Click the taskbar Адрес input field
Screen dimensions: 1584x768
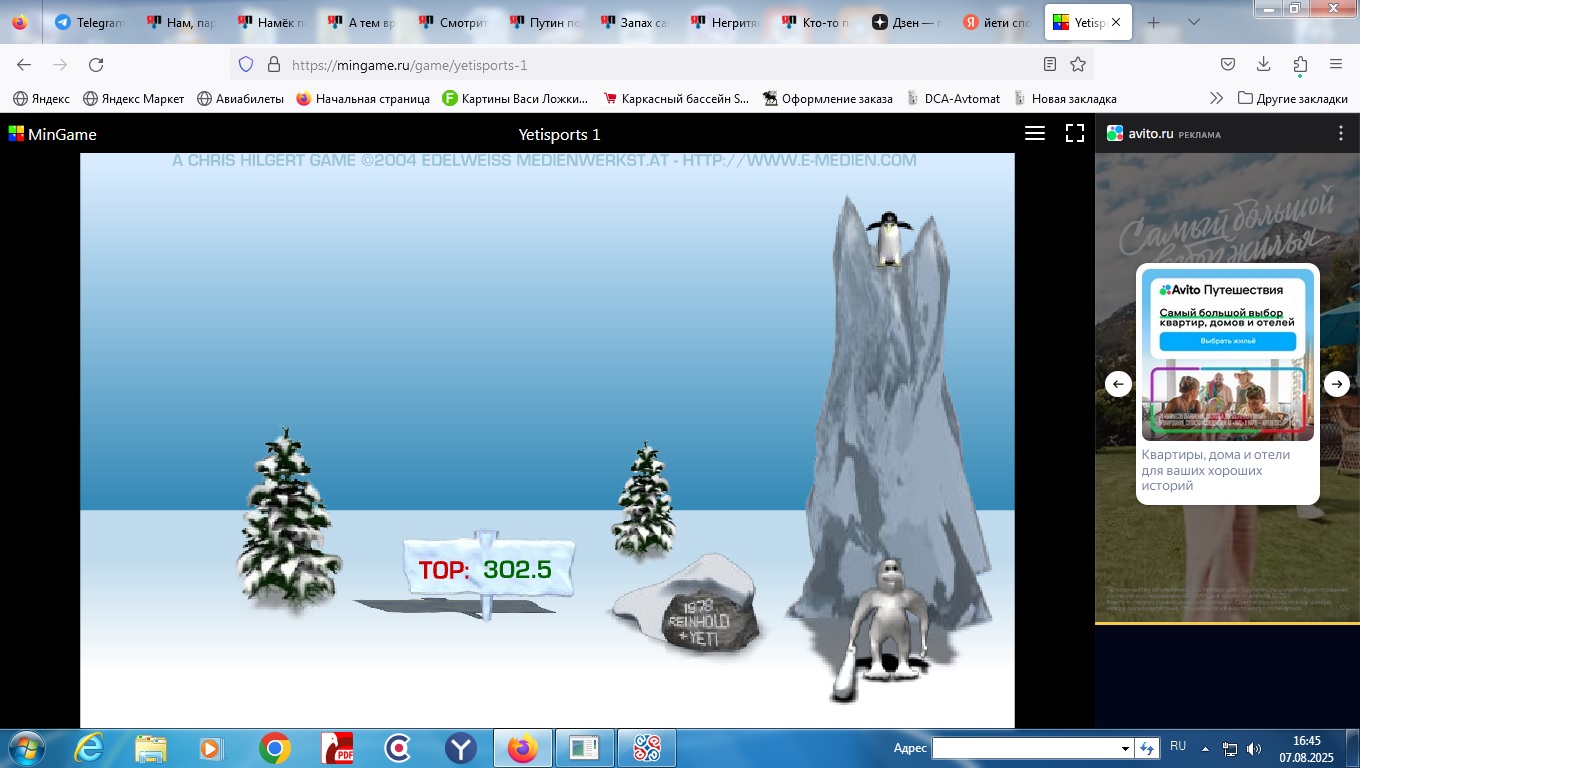(1025, 748)
